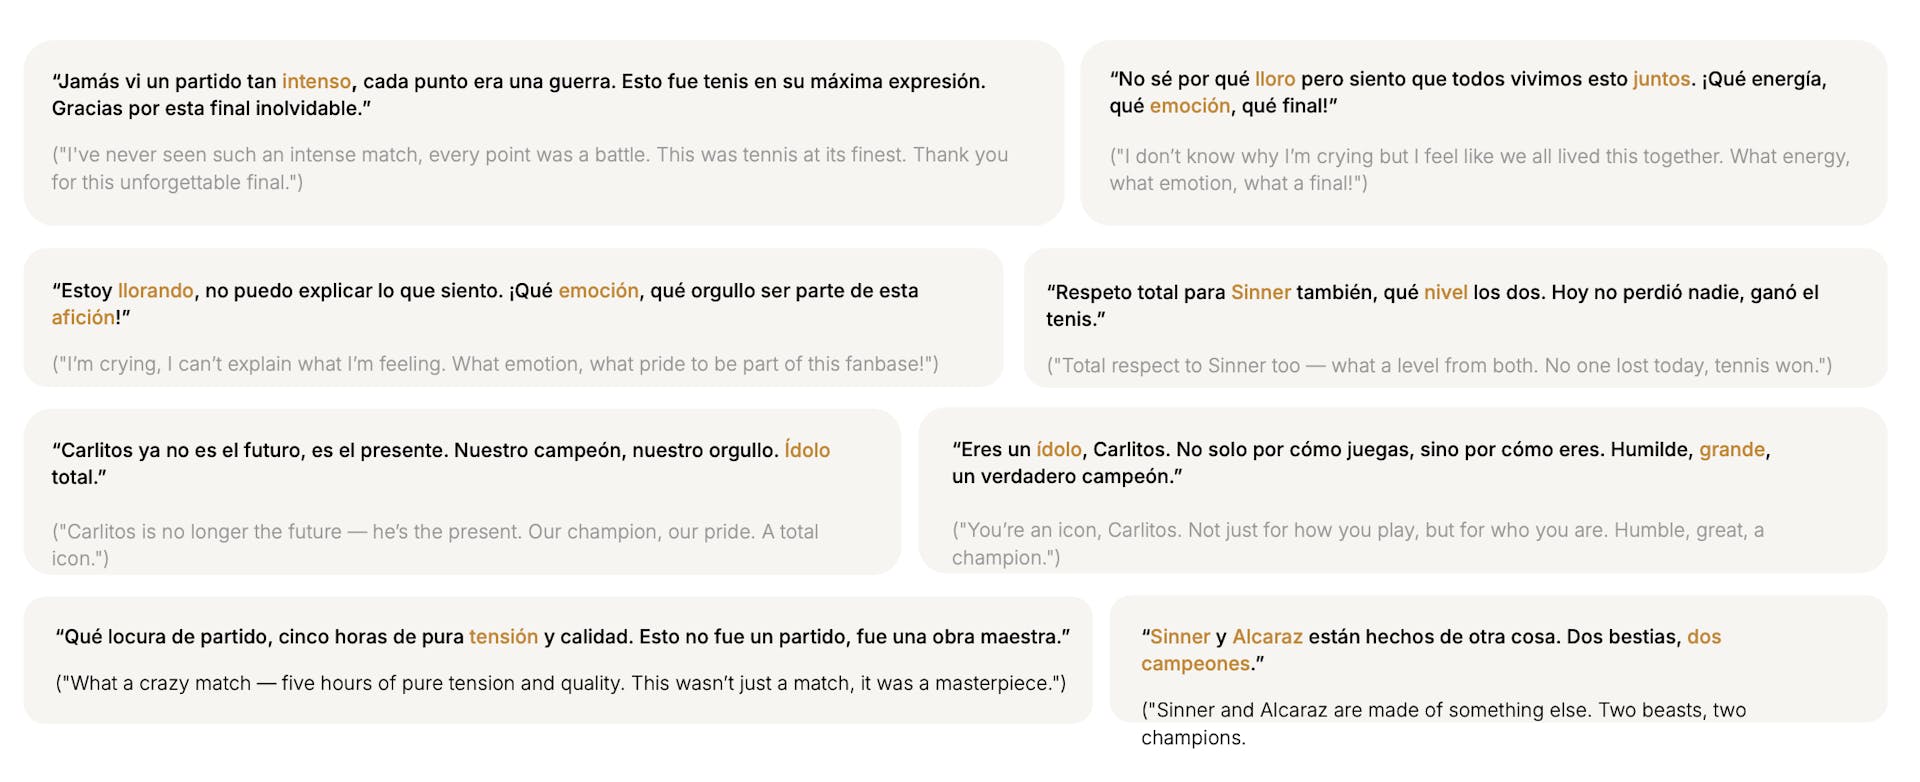Click the "You're an icon, Carlitos" translation text

pos(1357,531)
